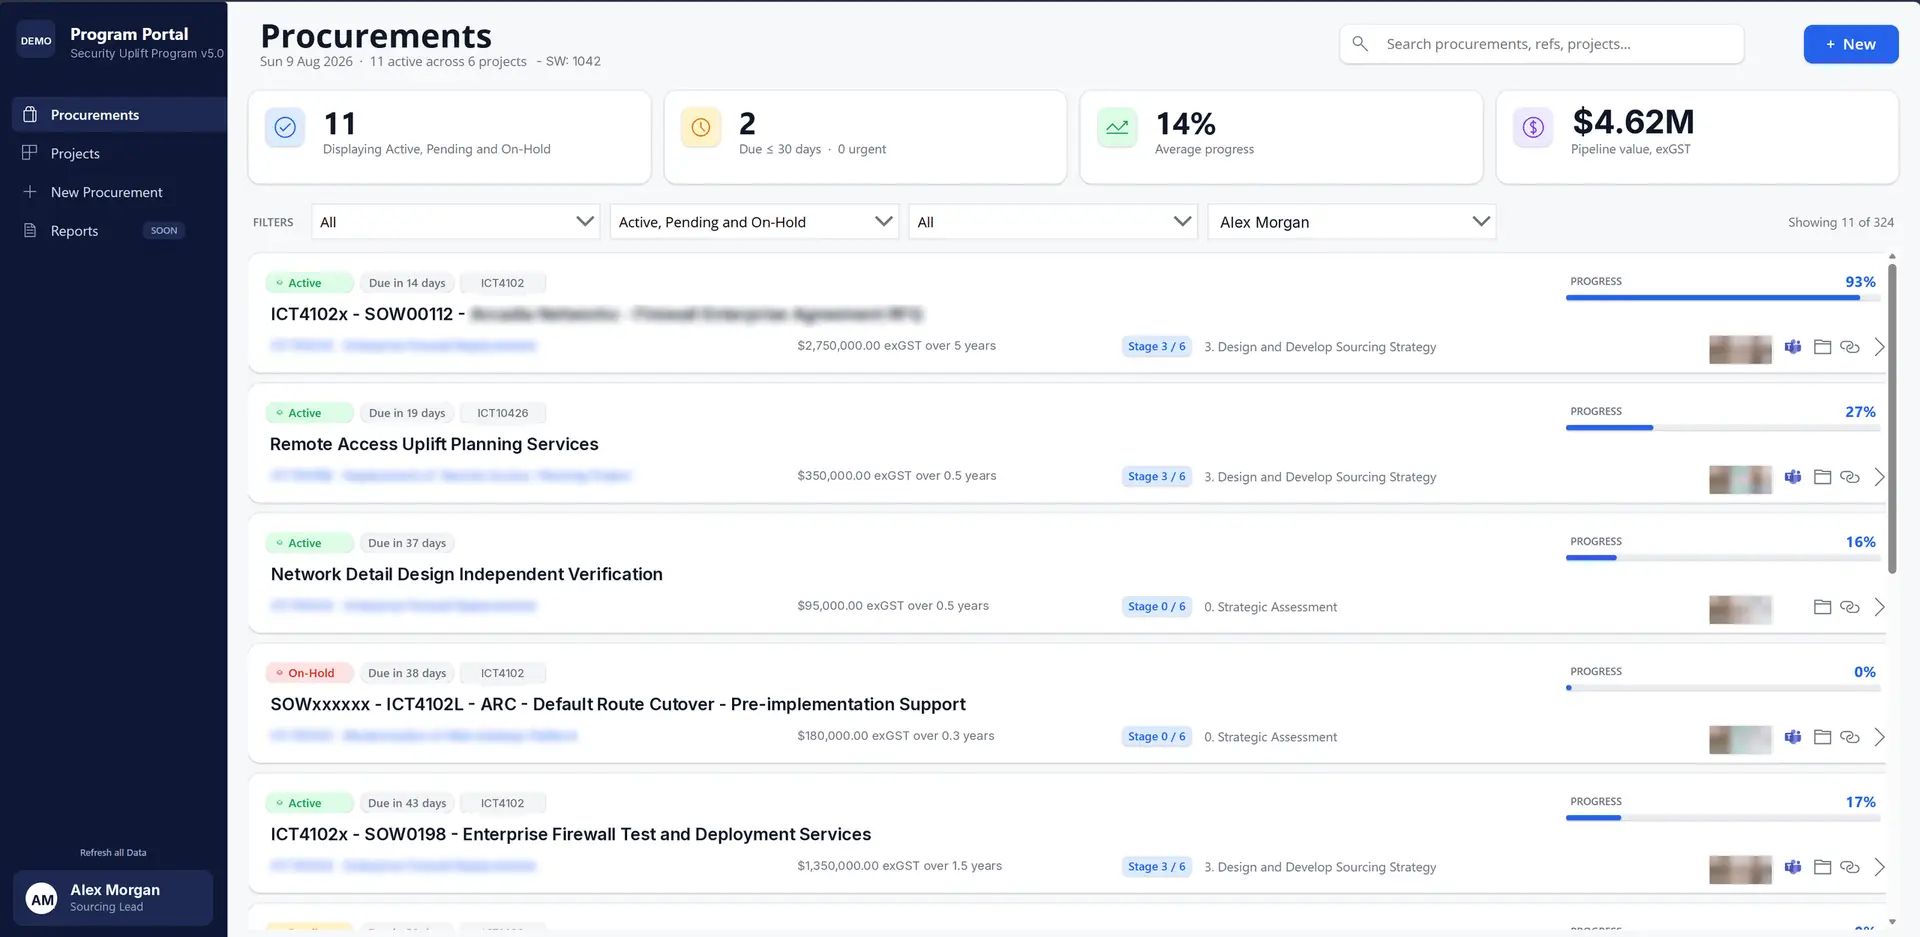
Task: Open 'SOWxxxxxx - ICT4102L - ARC' procurement title
Action: (x=618, y=704)
